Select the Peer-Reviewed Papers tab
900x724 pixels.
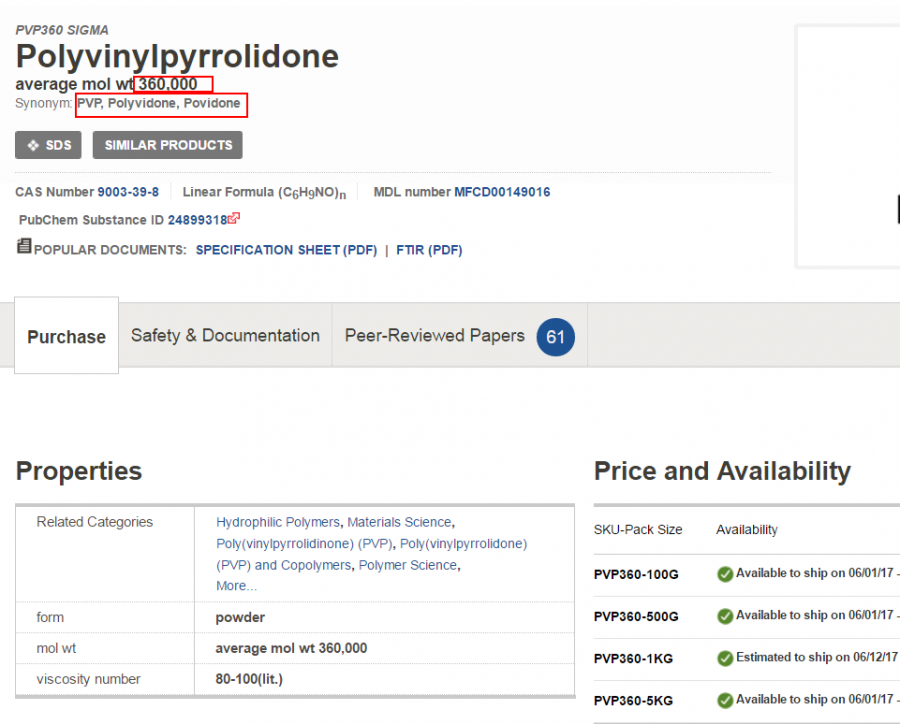pyautogui.click(x=434, y=336)
